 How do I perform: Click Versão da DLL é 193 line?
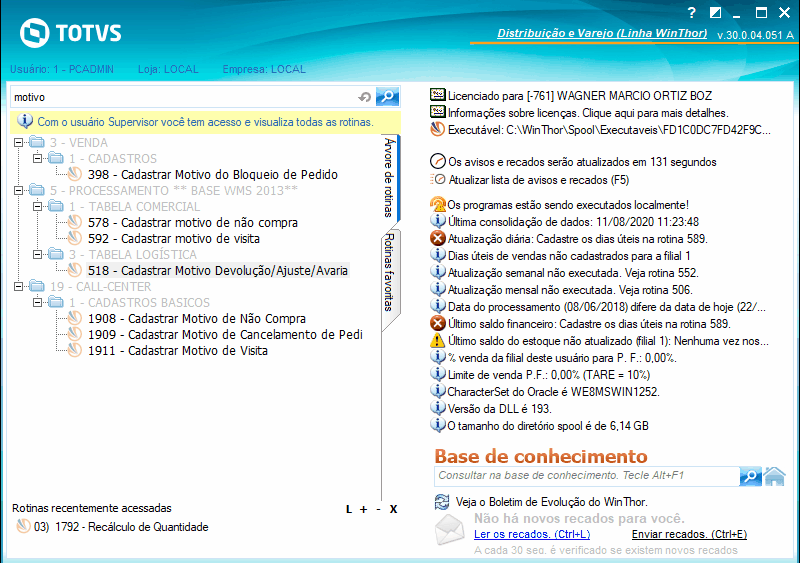click(499, 408)
